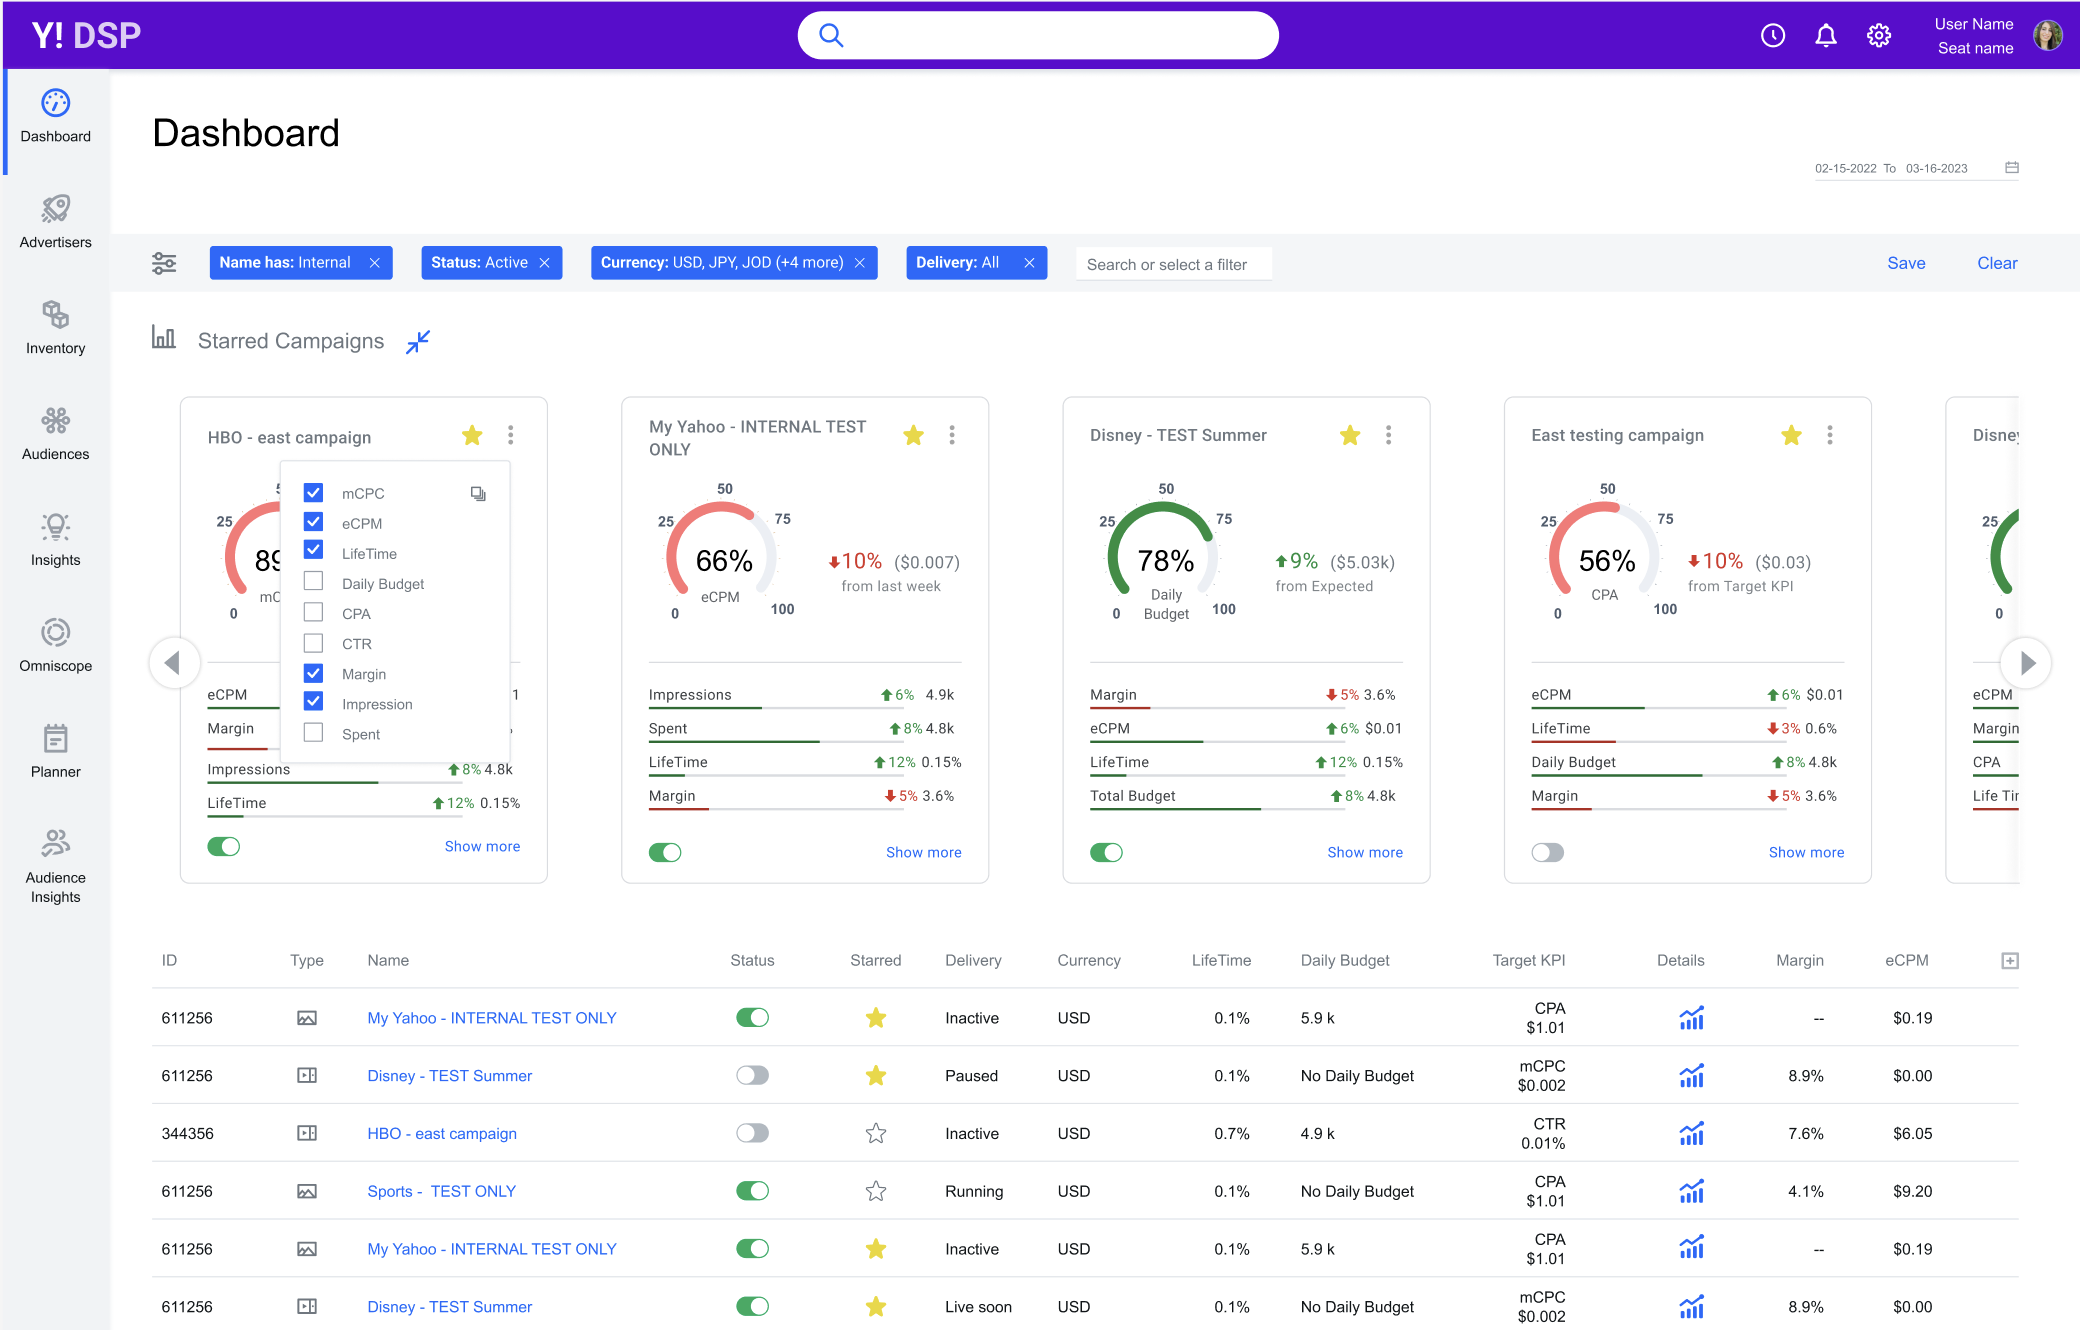Open the date range calendar icon
Viewport: 2080px width, 1330px height.
(2012, 167)
